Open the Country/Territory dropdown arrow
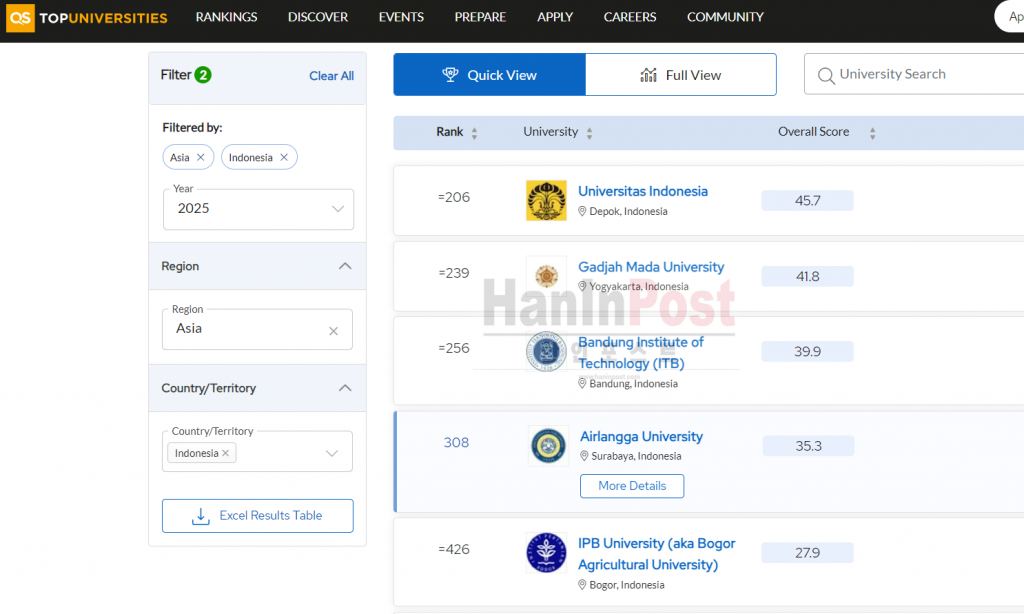This screenshot has height=614, width=1024. click(332, 454)
